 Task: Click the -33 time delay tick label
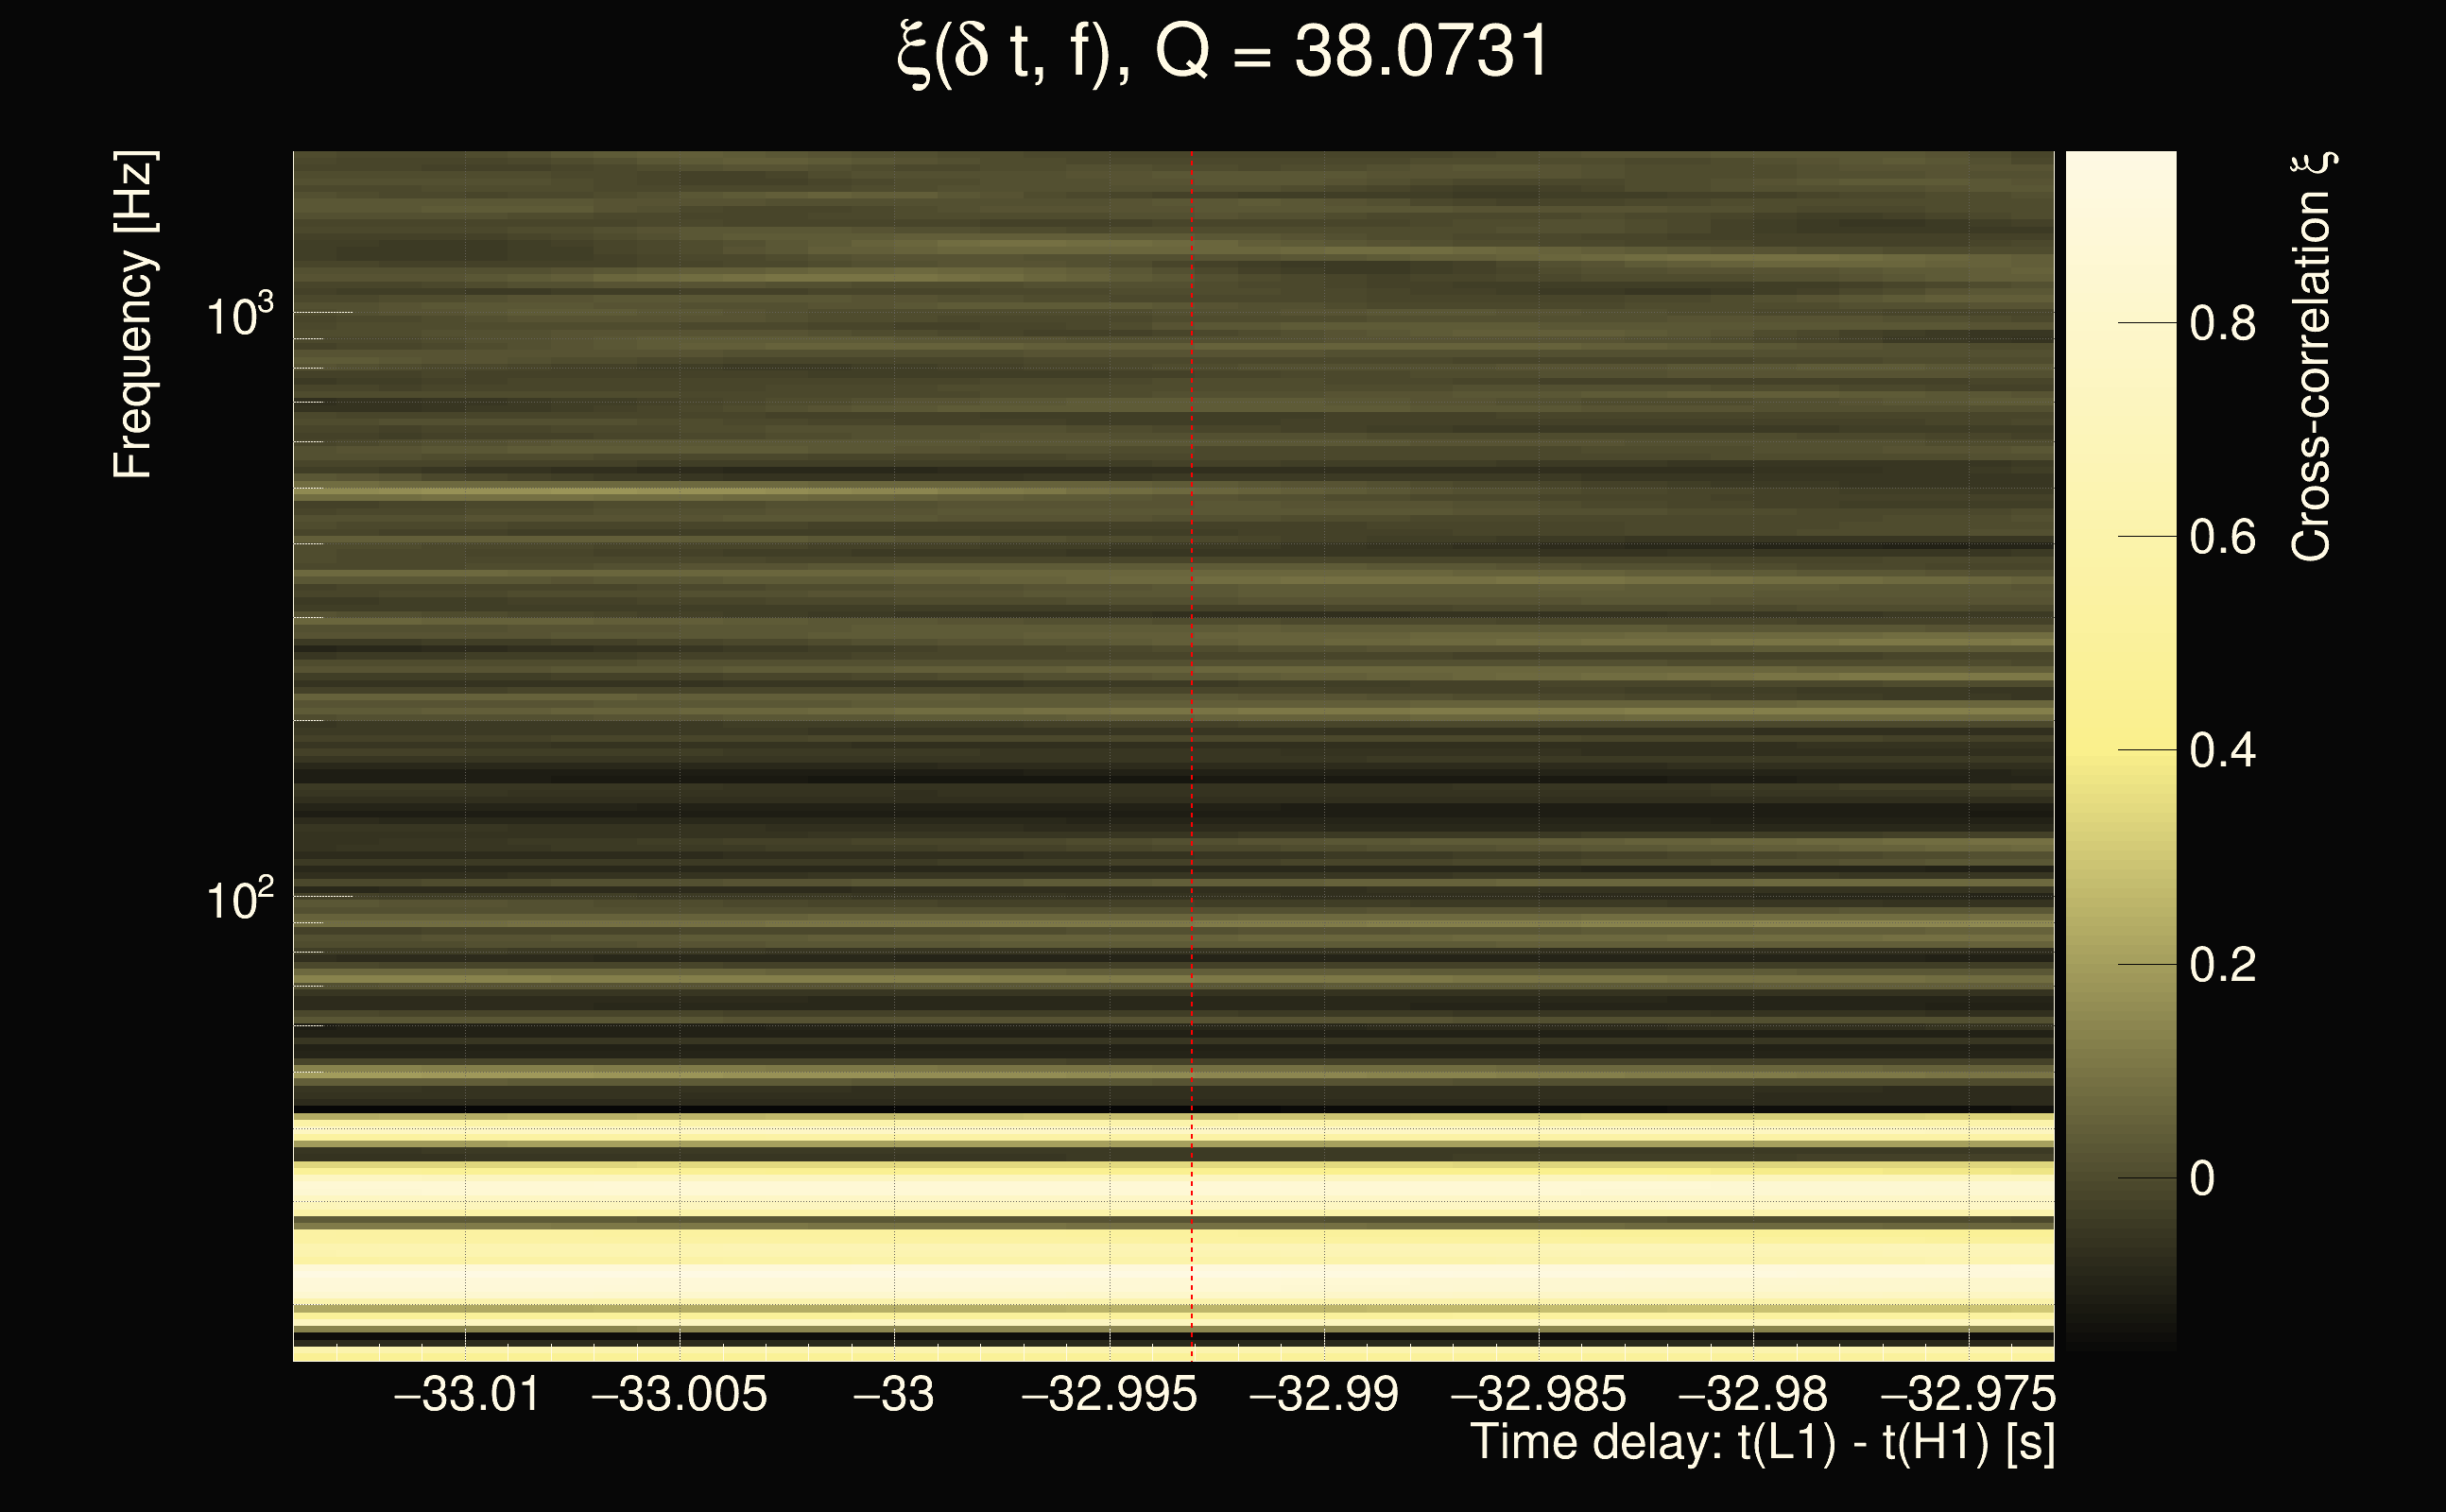[893, 1395]
